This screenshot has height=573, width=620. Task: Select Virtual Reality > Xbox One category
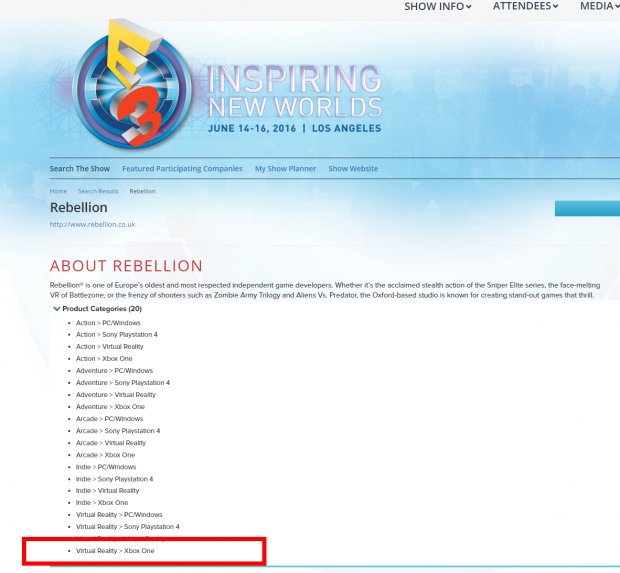tap(115, 551)
